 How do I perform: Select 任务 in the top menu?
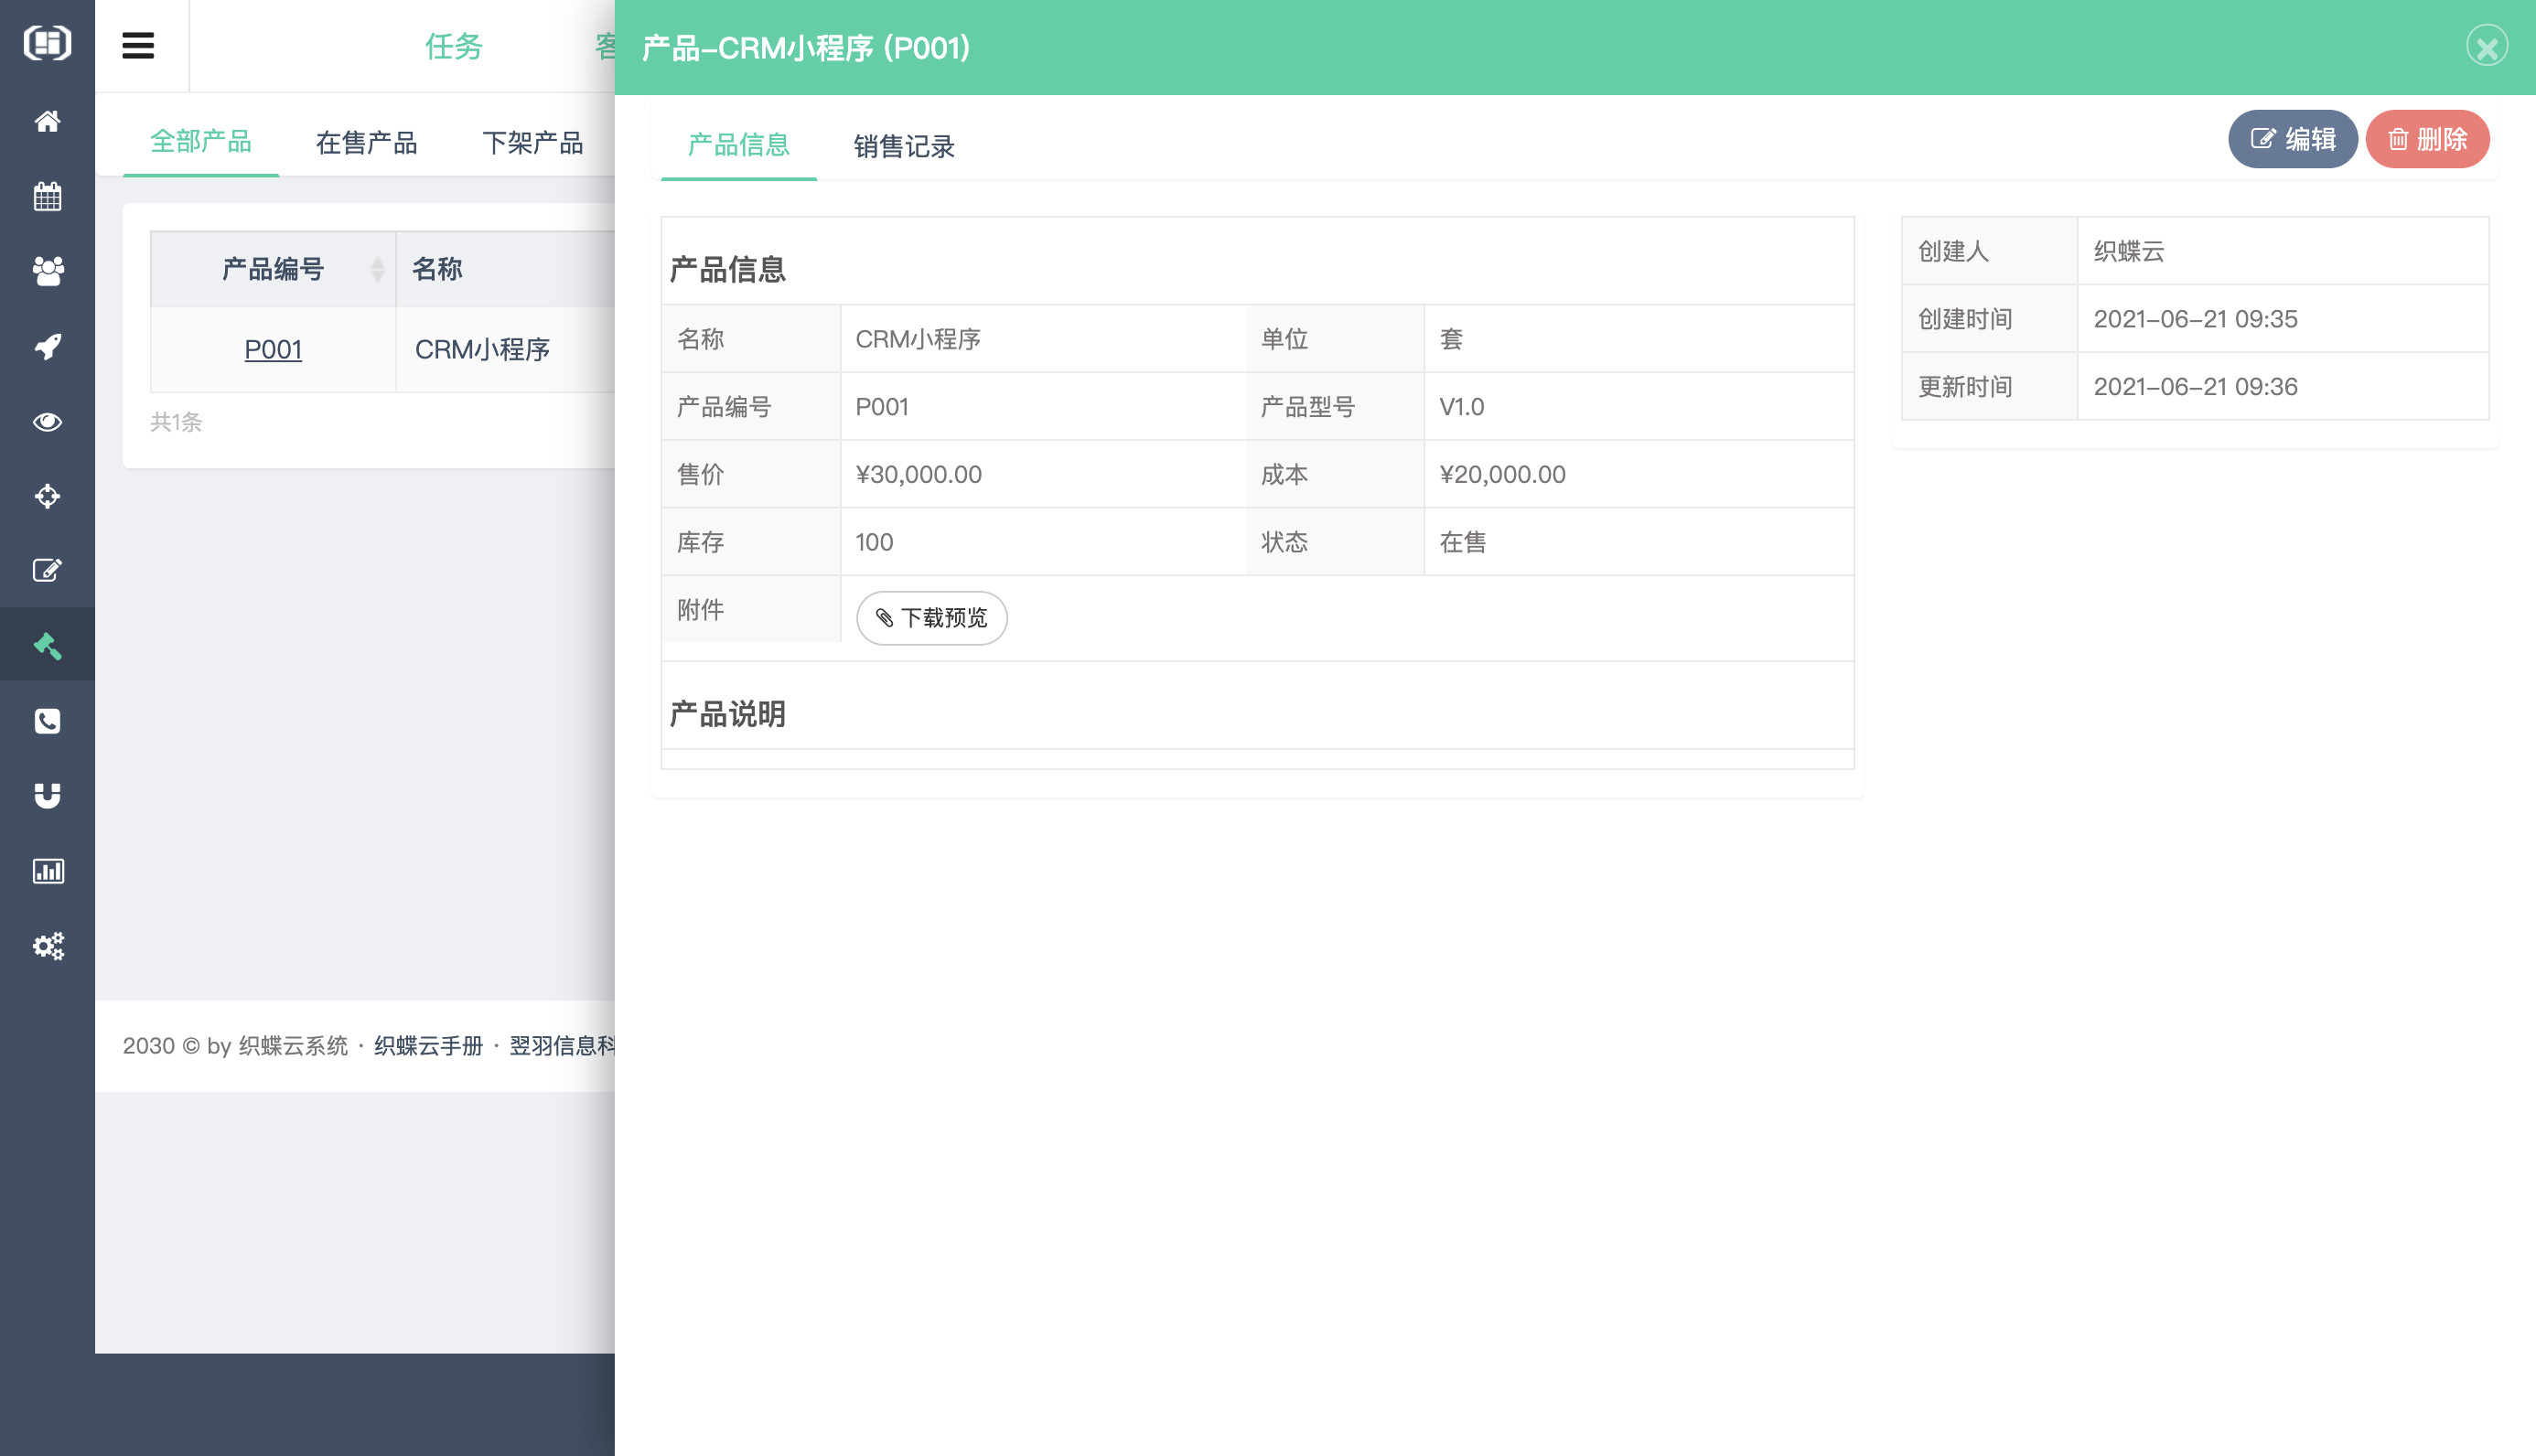point(453,46)
